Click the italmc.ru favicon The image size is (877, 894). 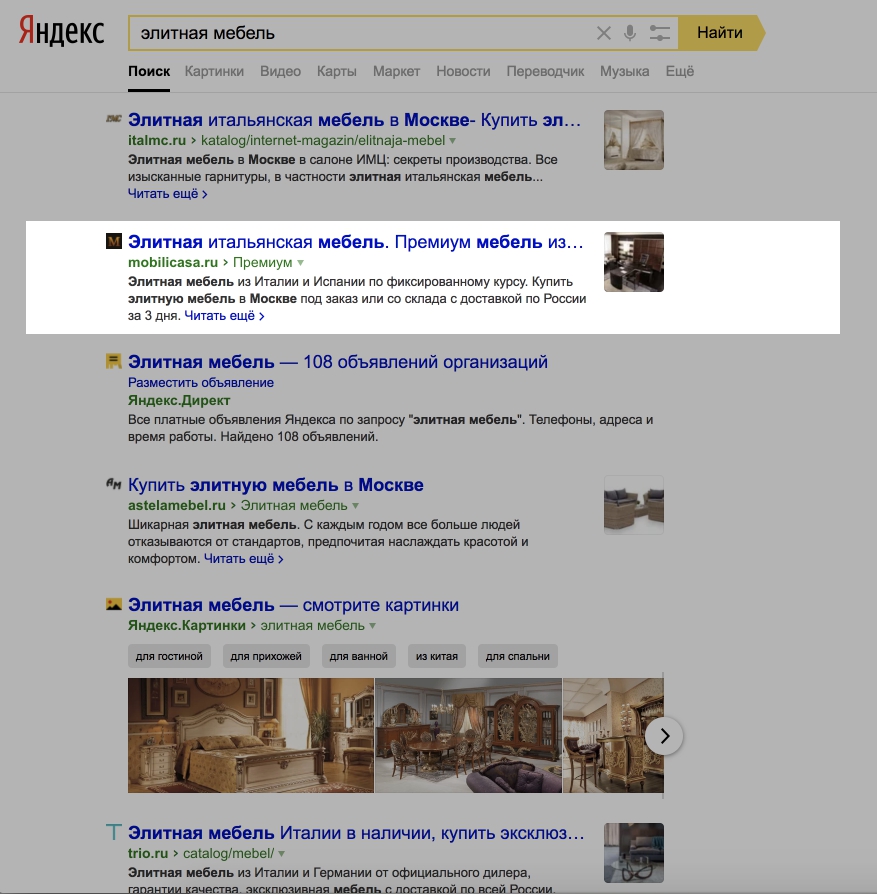point(114,119)
